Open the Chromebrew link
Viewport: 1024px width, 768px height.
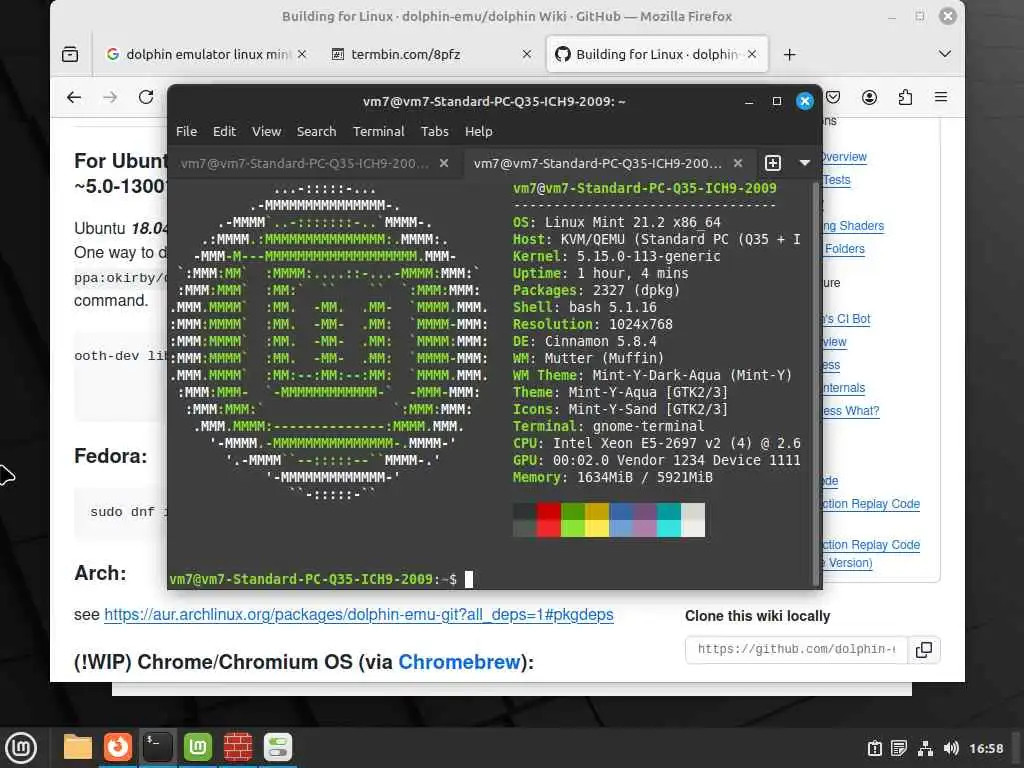(459, 662)
